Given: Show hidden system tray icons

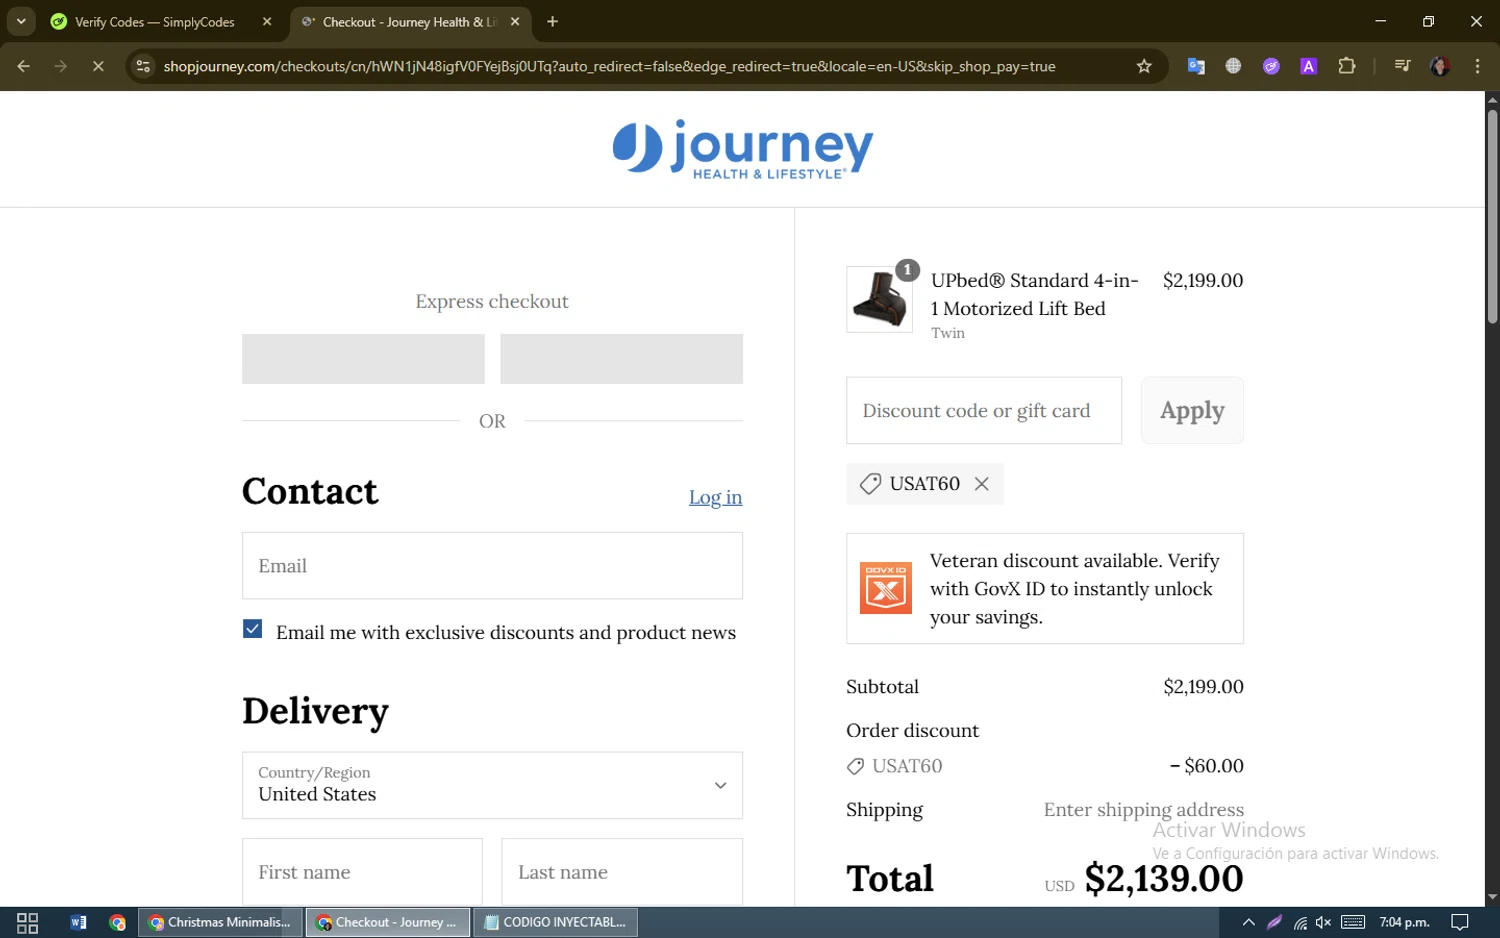Looking at the screenshot, I should click(1248, 922).
